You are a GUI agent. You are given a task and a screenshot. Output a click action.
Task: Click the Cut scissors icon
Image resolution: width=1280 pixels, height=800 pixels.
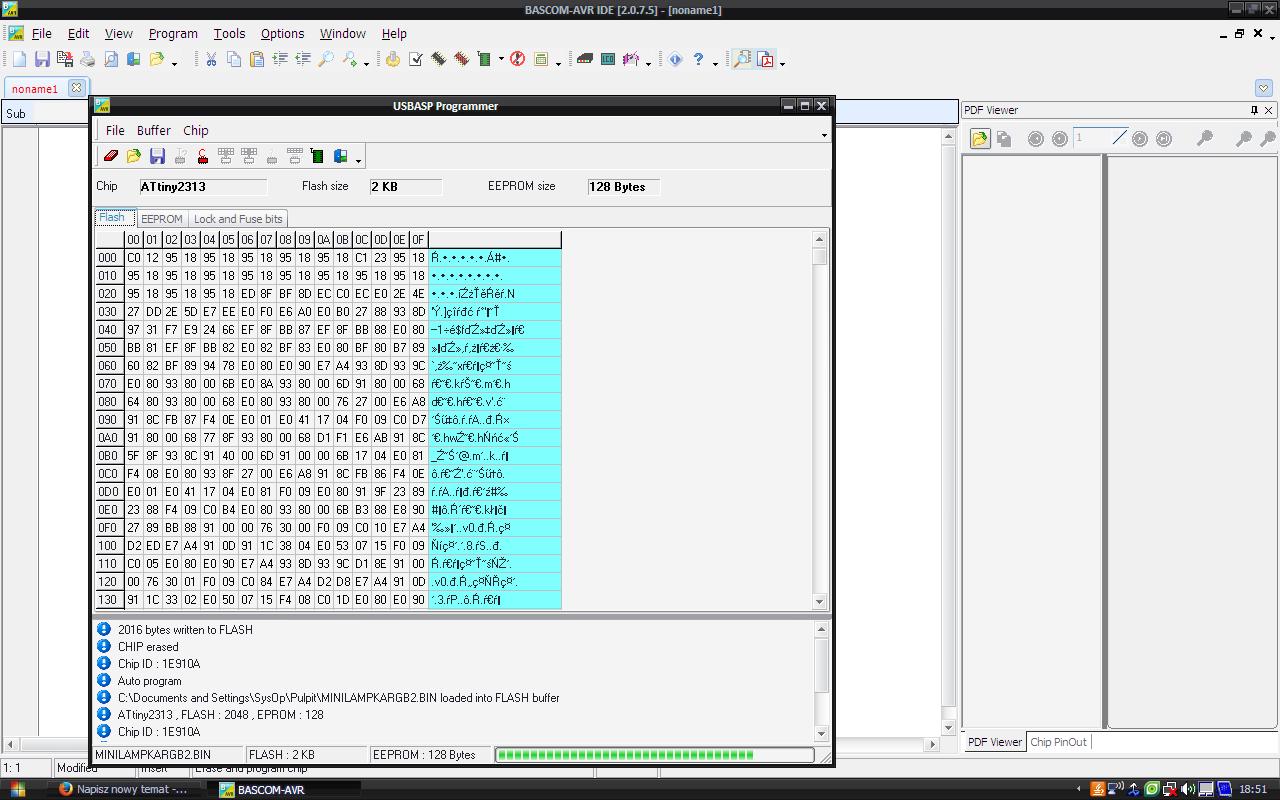[x=211, y=60]
